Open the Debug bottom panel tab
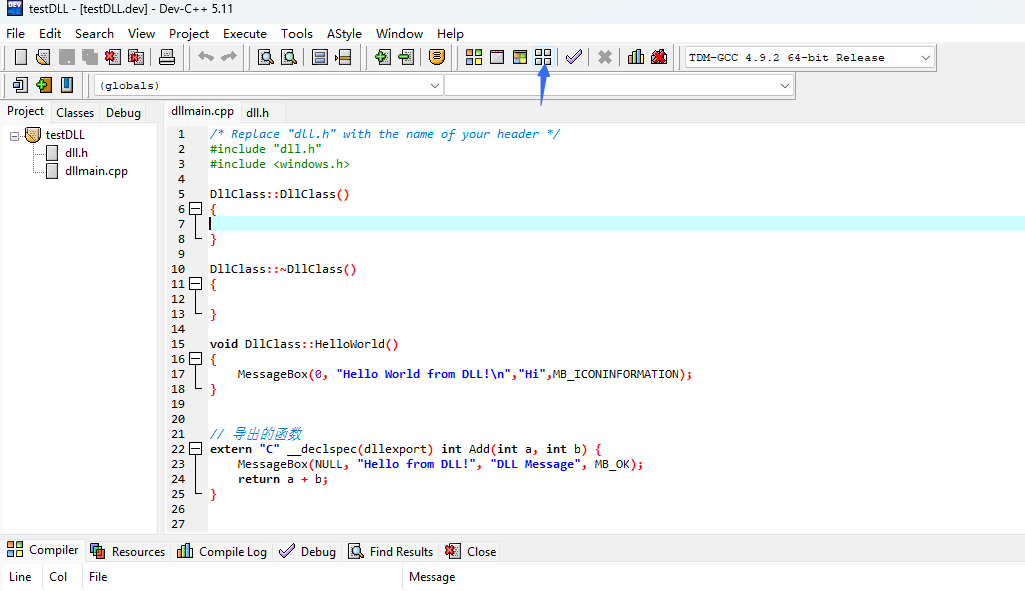1025x591 pixels. pyautogui.click(x=308, y=552)
